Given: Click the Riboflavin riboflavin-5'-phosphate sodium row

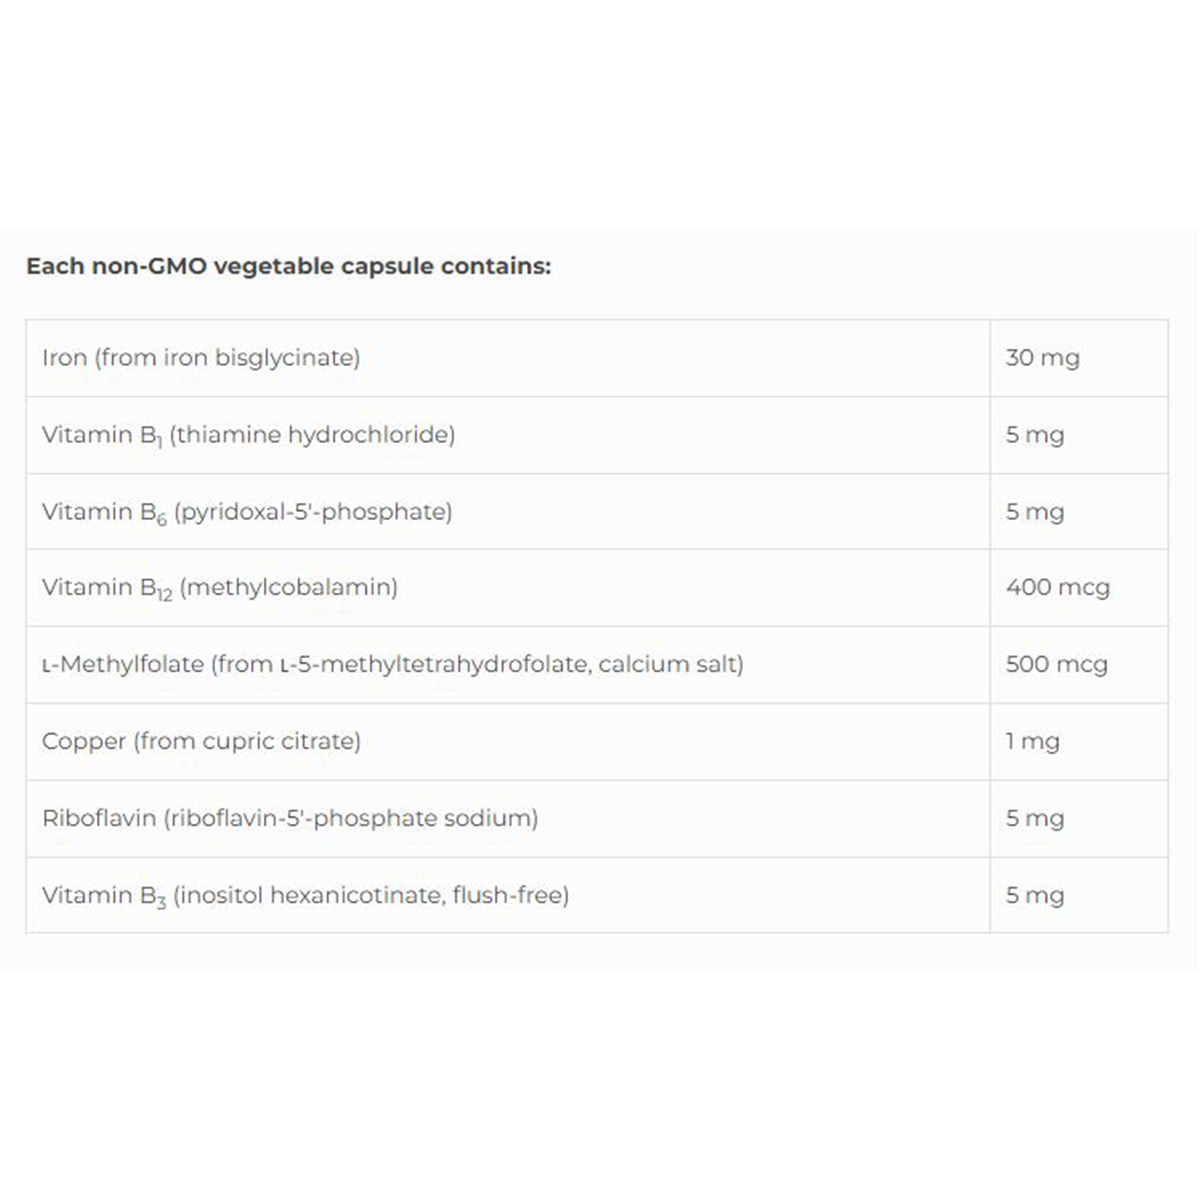Looking at the screenshot, I should point(290,819).
